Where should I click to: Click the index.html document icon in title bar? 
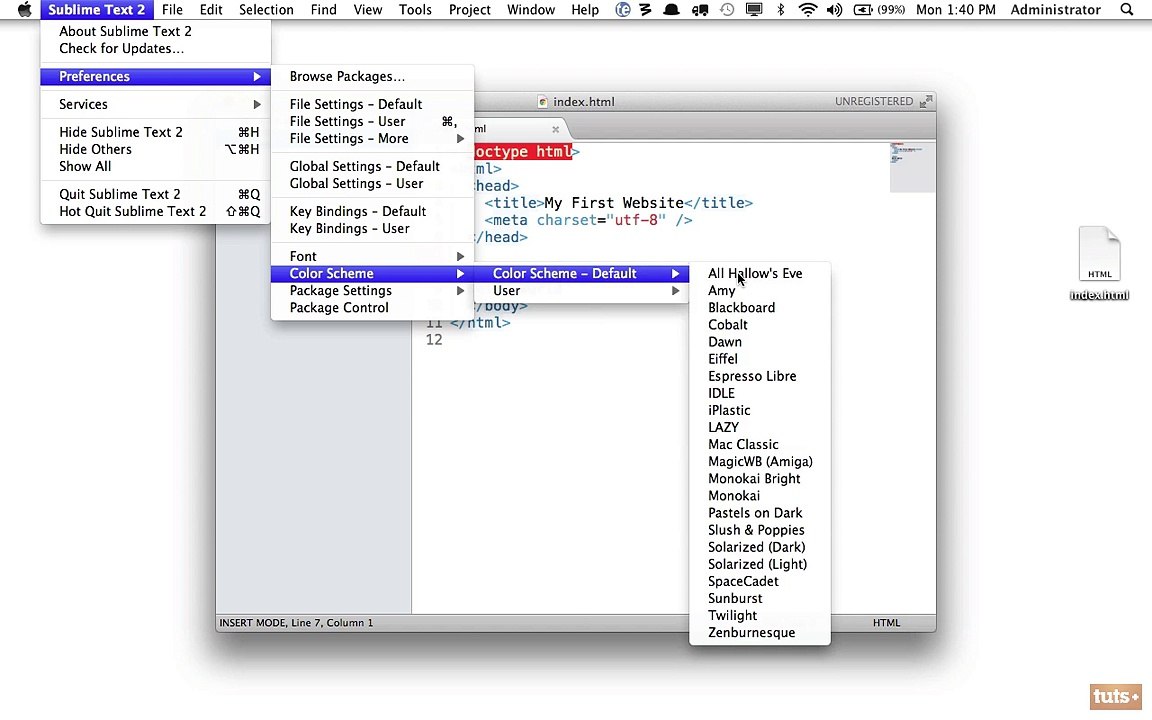click(542, 101)
